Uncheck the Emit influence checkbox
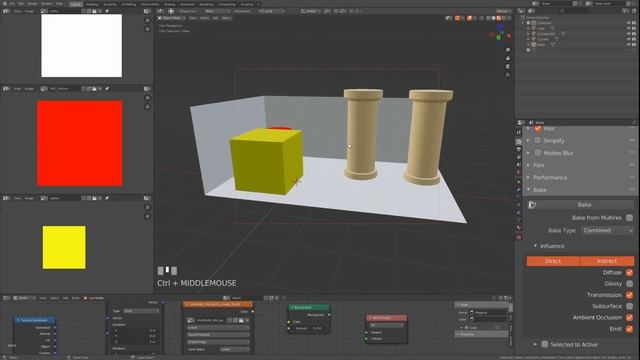This screenshot has width=640, height=360. pos(629,329)
